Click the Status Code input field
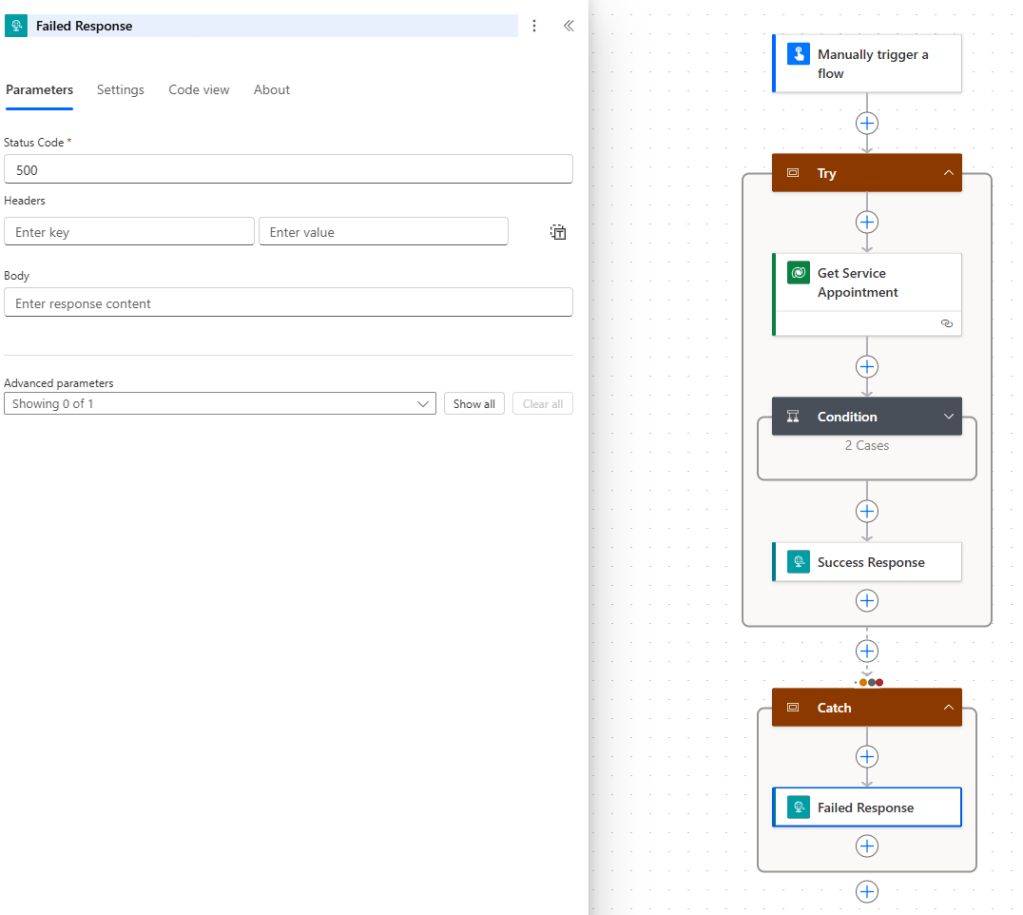Screen dimensions: 1023x915 click(x=288, y=170)
